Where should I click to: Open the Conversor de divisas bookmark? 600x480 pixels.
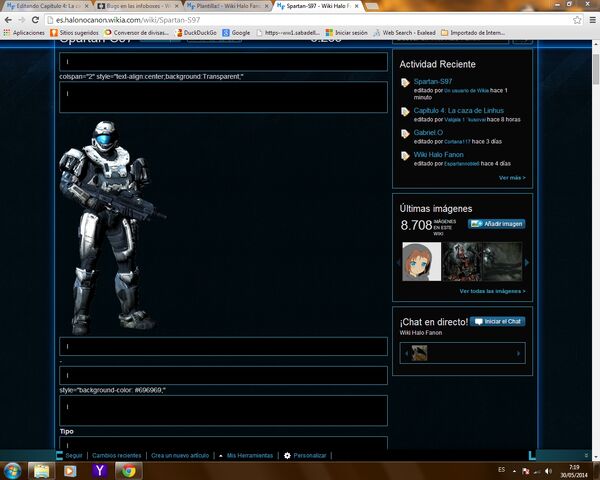click(137, 33)
